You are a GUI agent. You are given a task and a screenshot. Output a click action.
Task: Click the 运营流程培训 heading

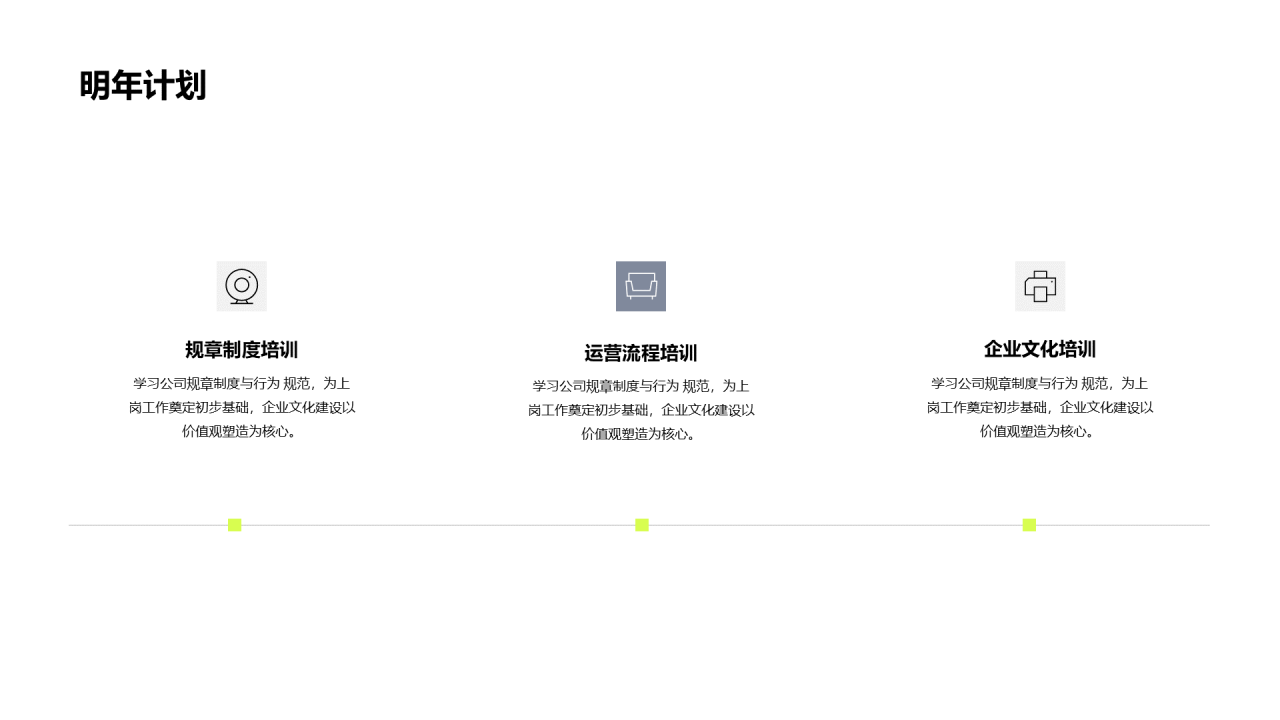[x=641, y=353]
